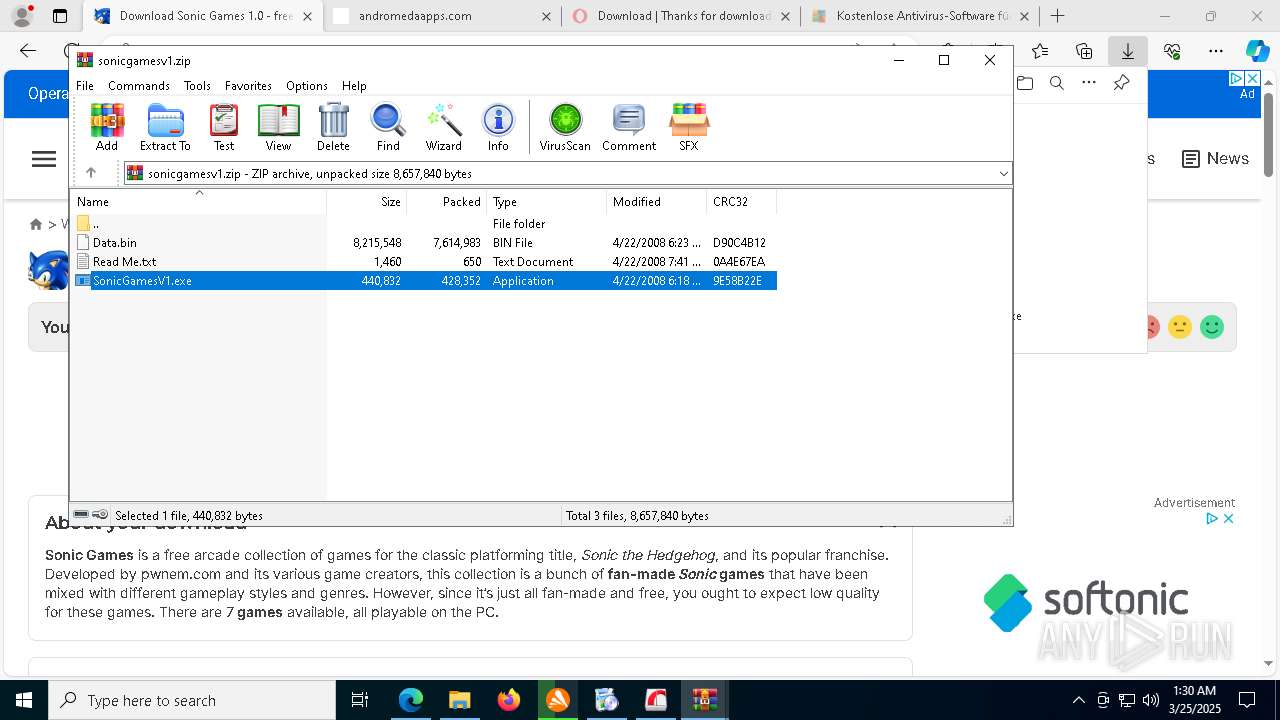
Task: Go to the Softonic home breadcrumb
Action: tap(36, 224)
